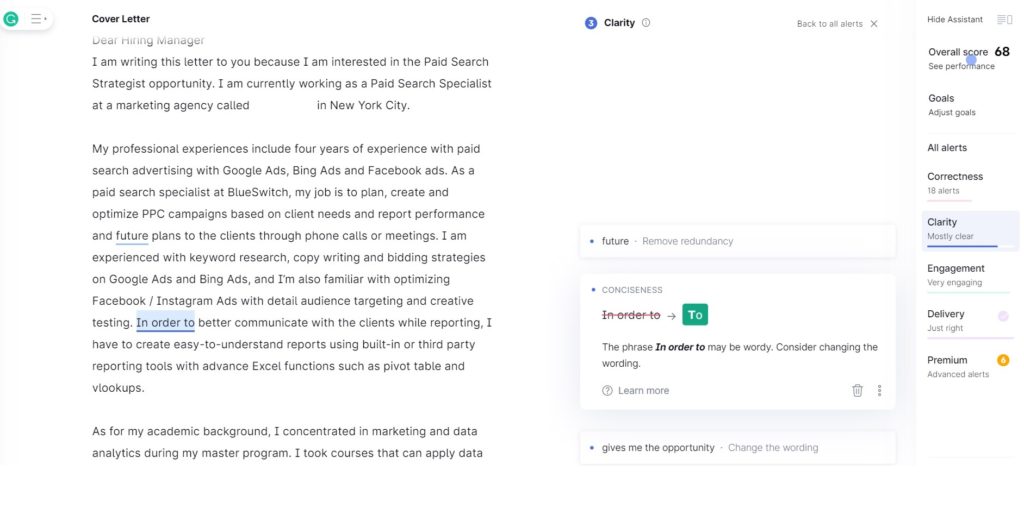Click the Clarity info icon

646,23
